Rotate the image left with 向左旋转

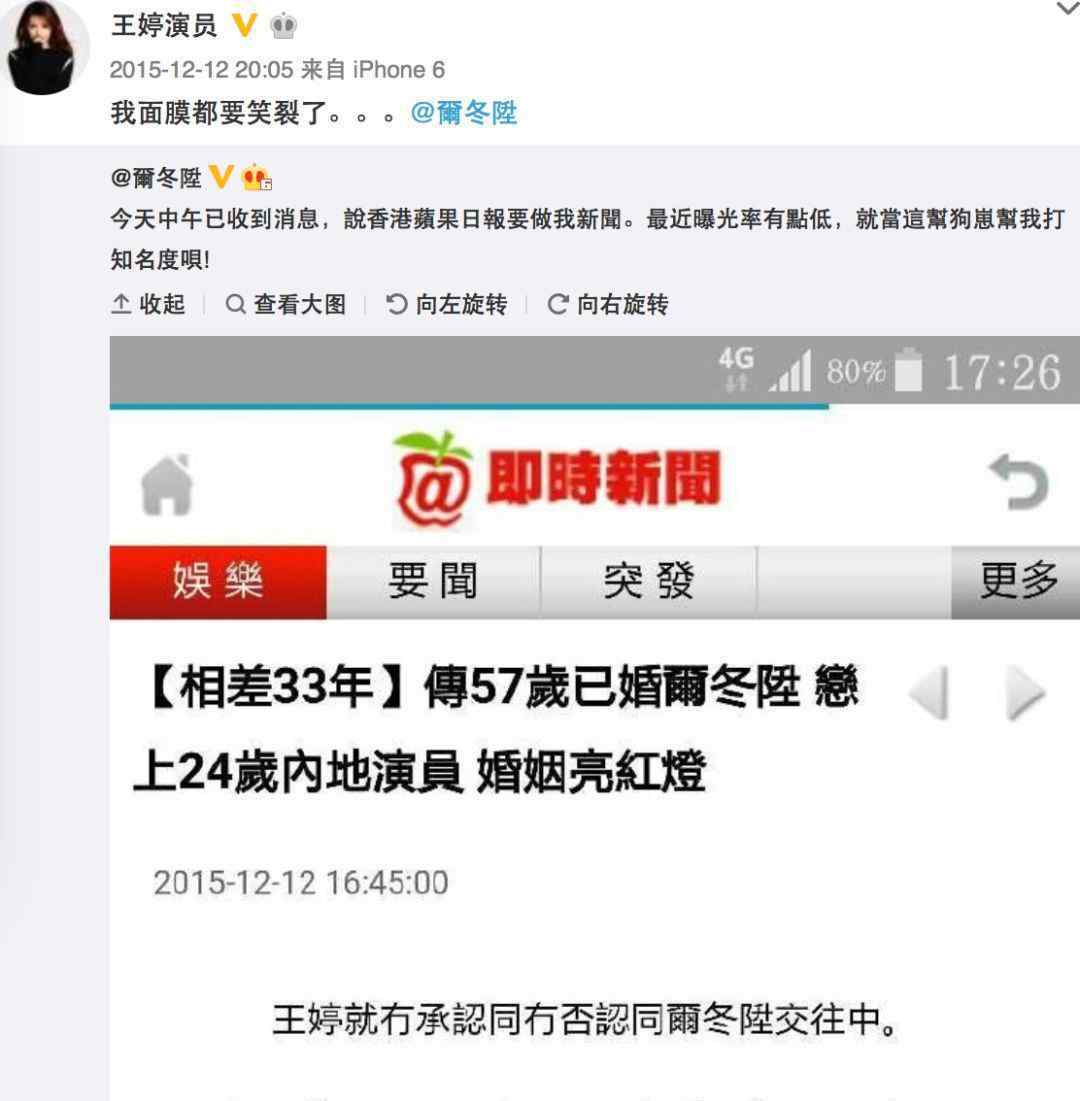[x=447, y=304]
